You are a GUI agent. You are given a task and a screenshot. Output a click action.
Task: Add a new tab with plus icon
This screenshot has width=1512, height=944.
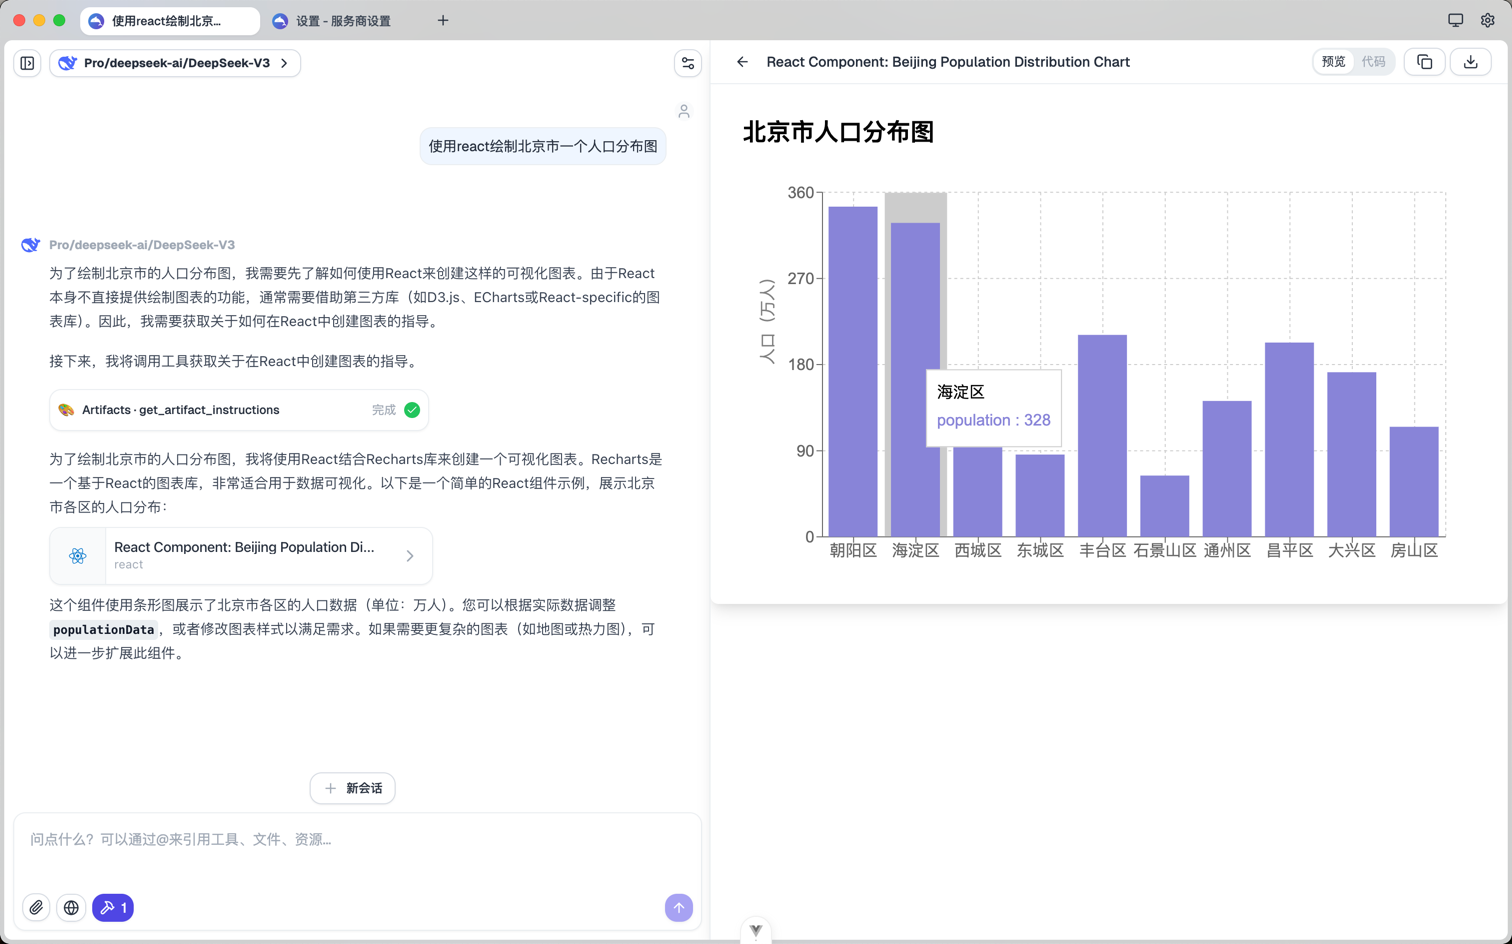[x=443, y=20]
